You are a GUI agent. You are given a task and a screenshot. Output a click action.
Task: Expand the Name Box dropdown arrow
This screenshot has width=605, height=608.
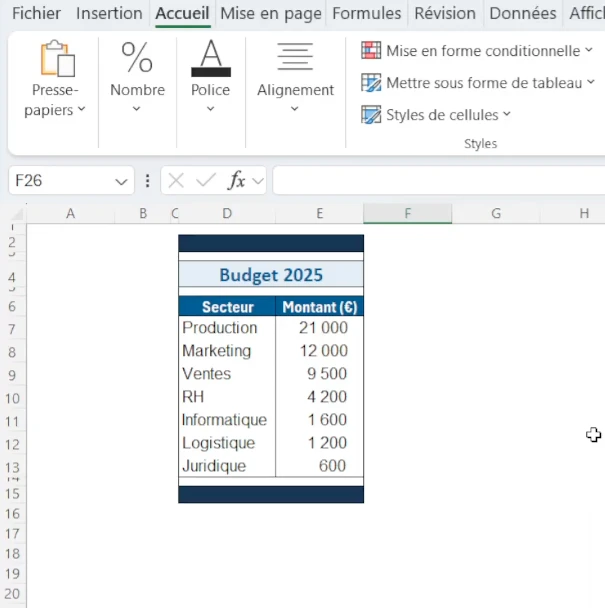coord(121,181)
